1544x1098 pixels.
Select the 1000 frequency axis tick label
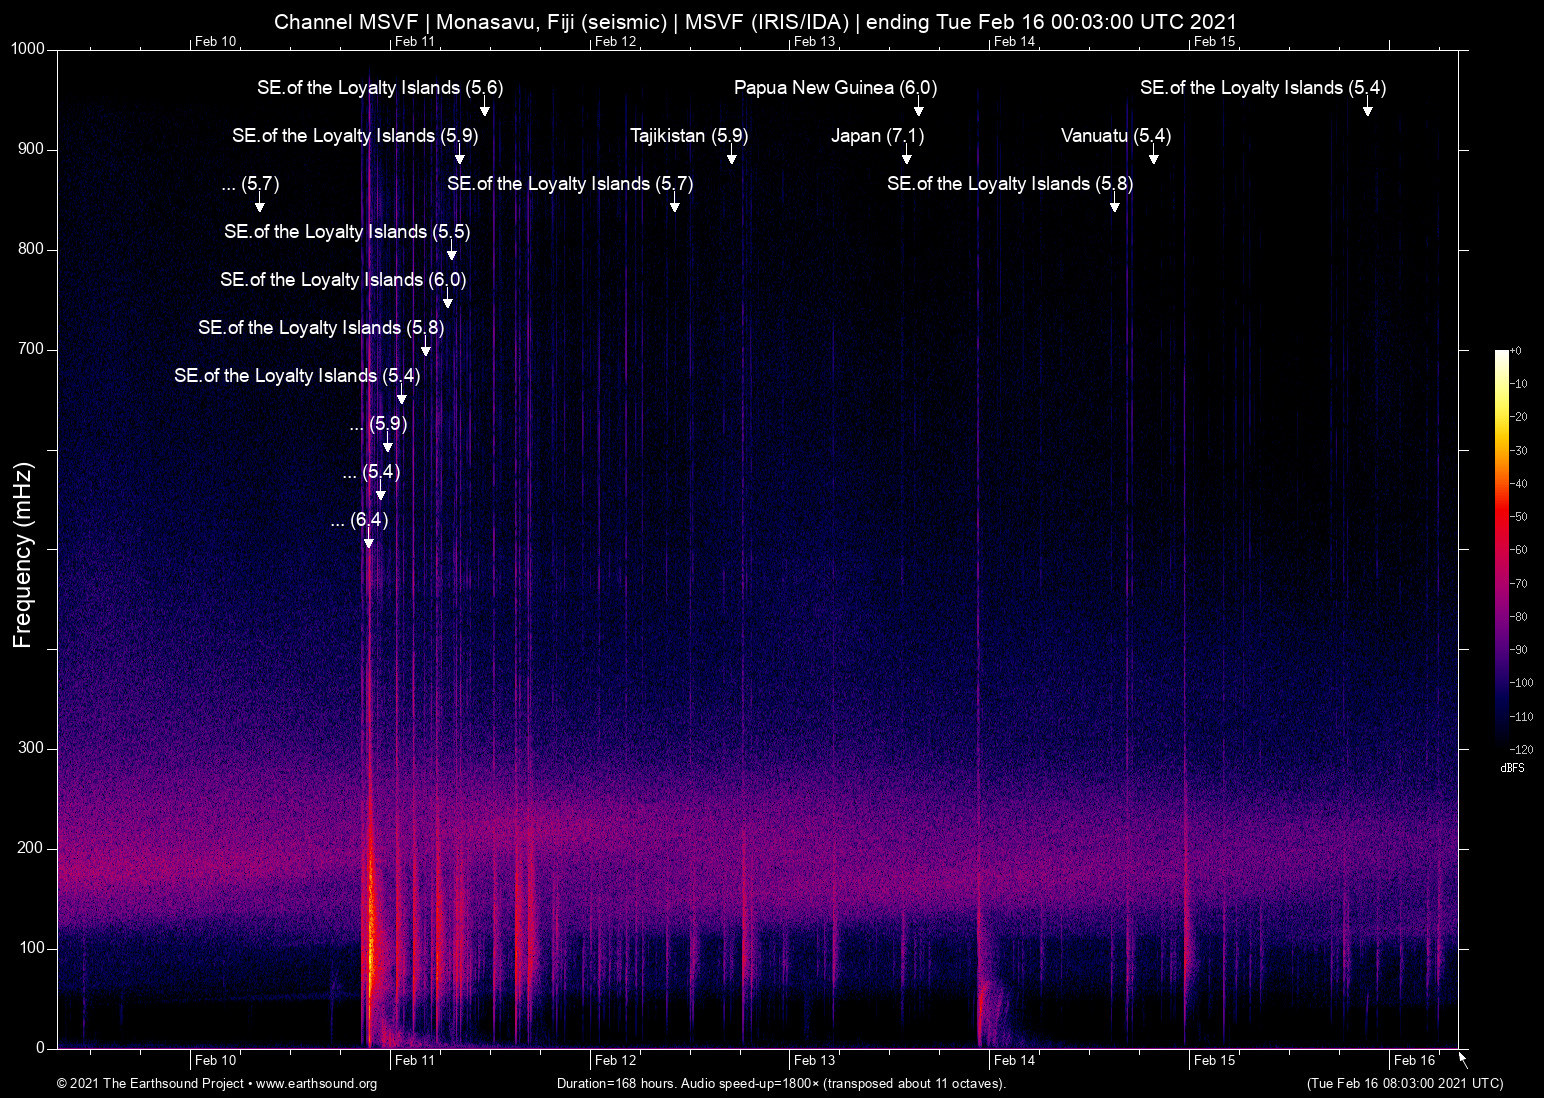click(28, 49)
